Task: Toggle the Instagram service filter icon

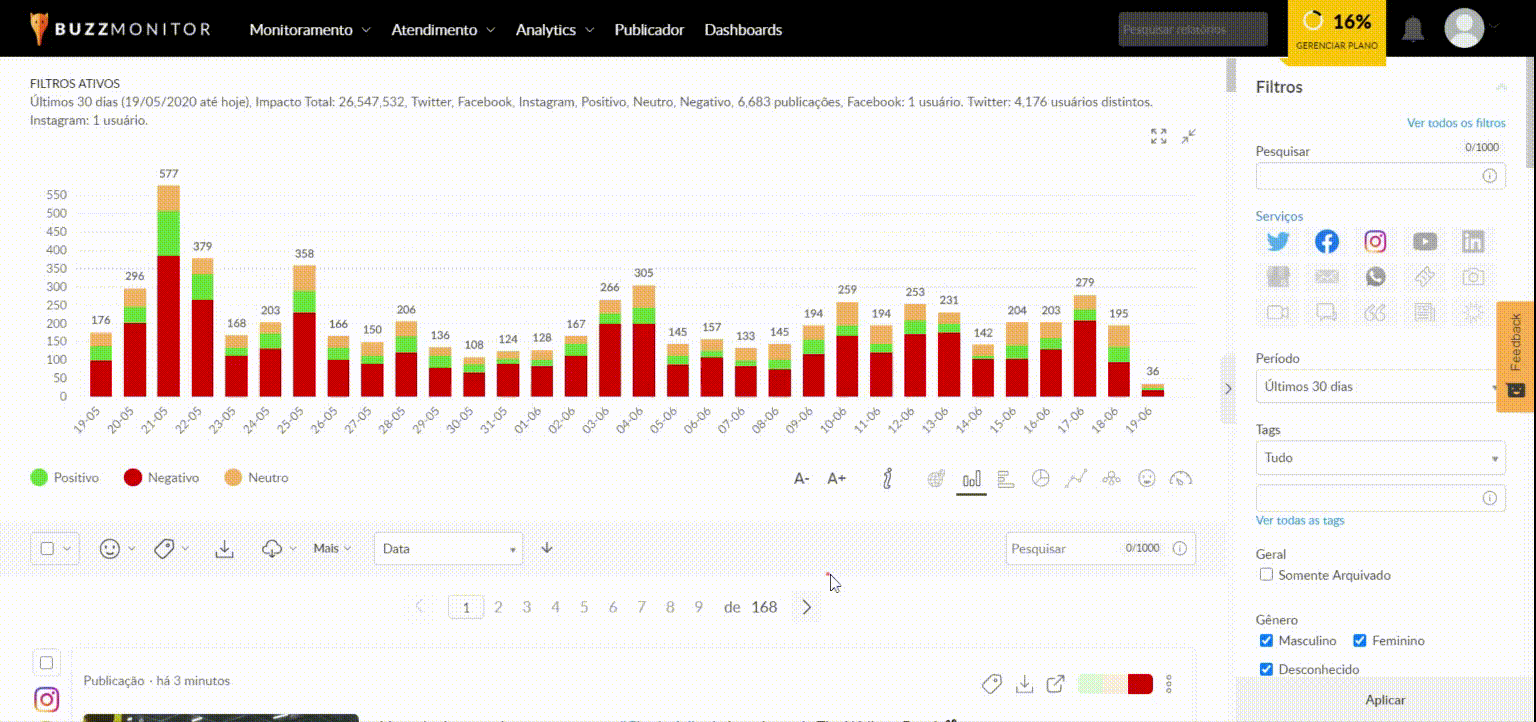Action: pos(1375,242)
